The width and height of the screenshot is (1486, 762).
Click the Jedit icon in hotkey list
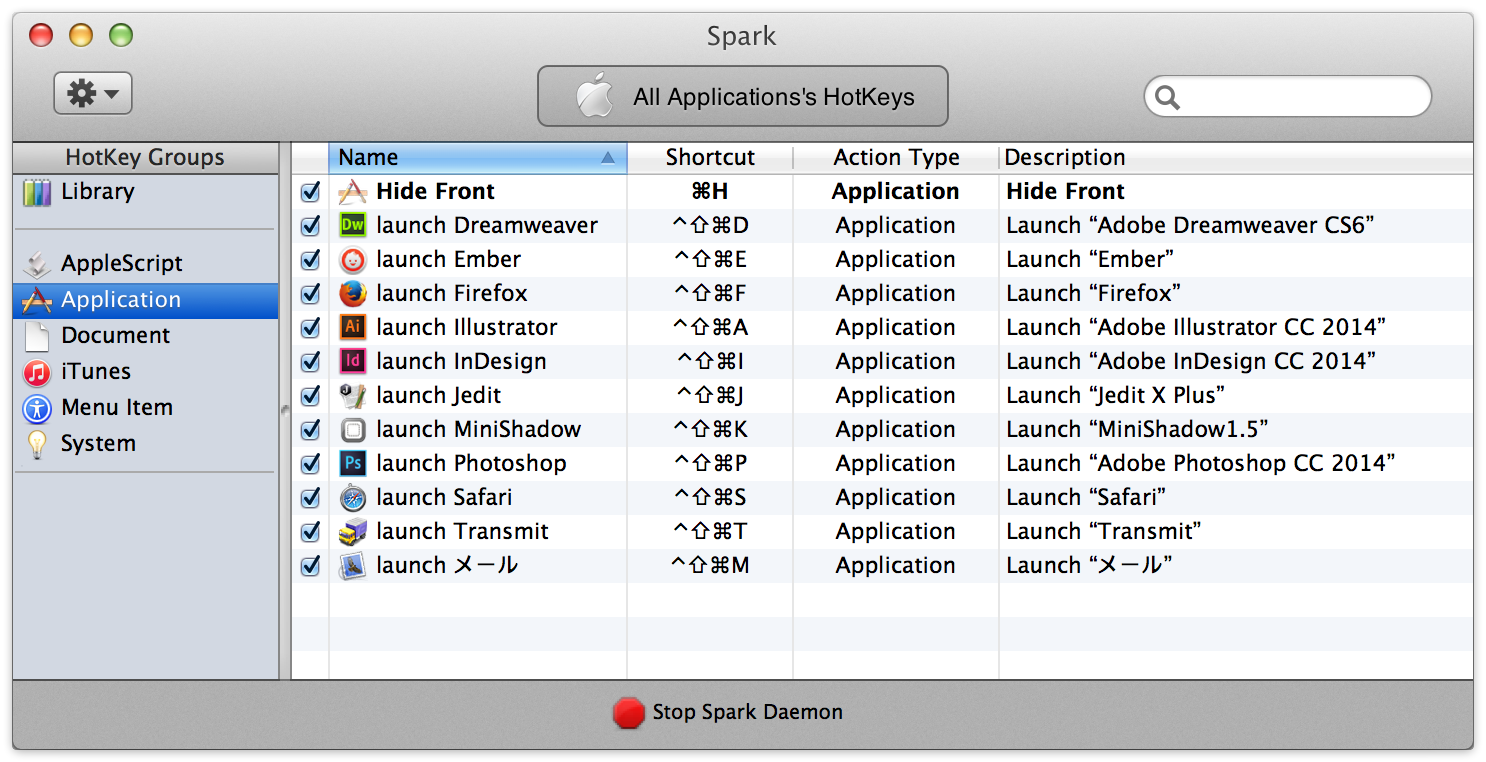coord(352,395)
